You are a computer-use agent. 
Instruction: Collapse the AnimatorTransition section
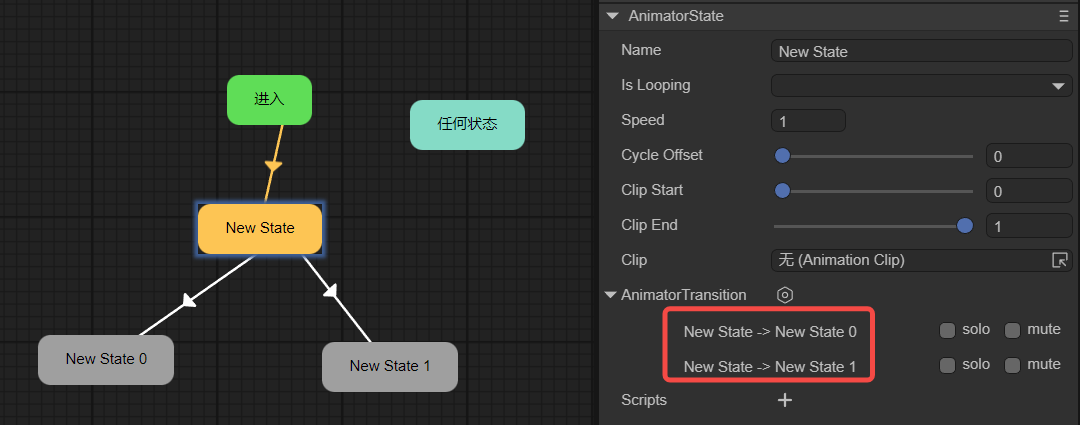pyautogui.click(x=610, y=295)
